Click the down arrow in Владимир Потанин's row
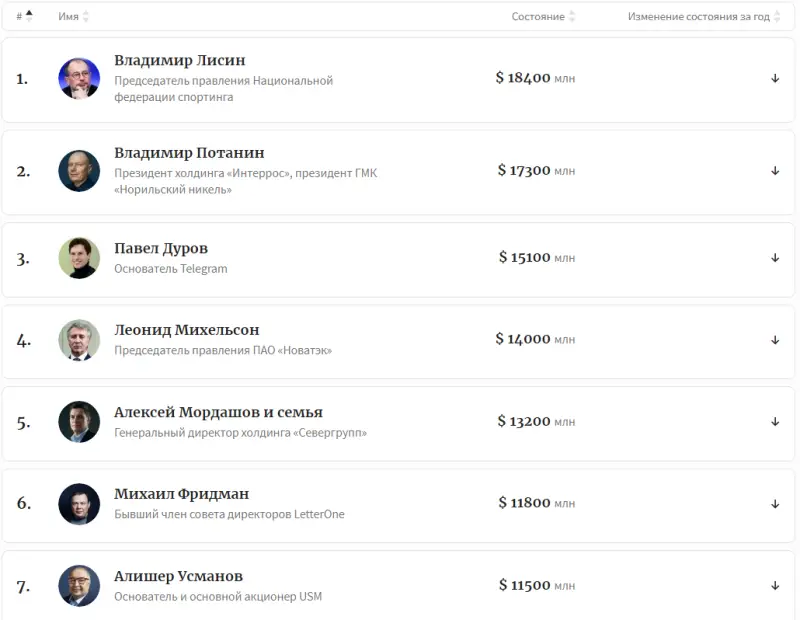The image size is (800, 620). pyautogui.click(x=775, y=171)
